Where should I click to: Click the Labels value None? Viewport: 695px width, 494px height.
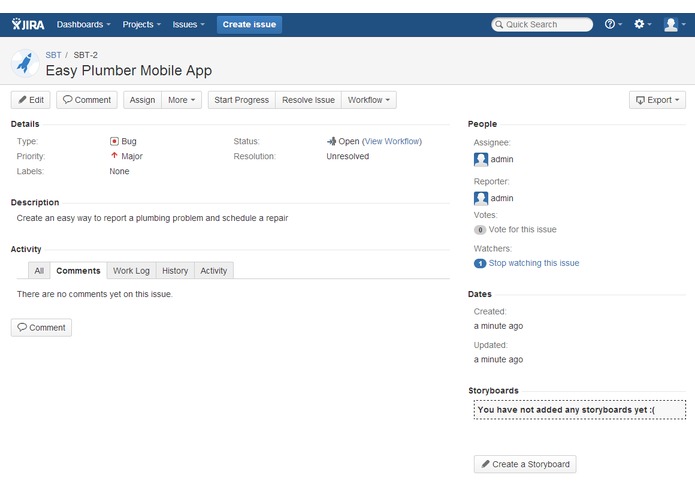coord(119,171)
